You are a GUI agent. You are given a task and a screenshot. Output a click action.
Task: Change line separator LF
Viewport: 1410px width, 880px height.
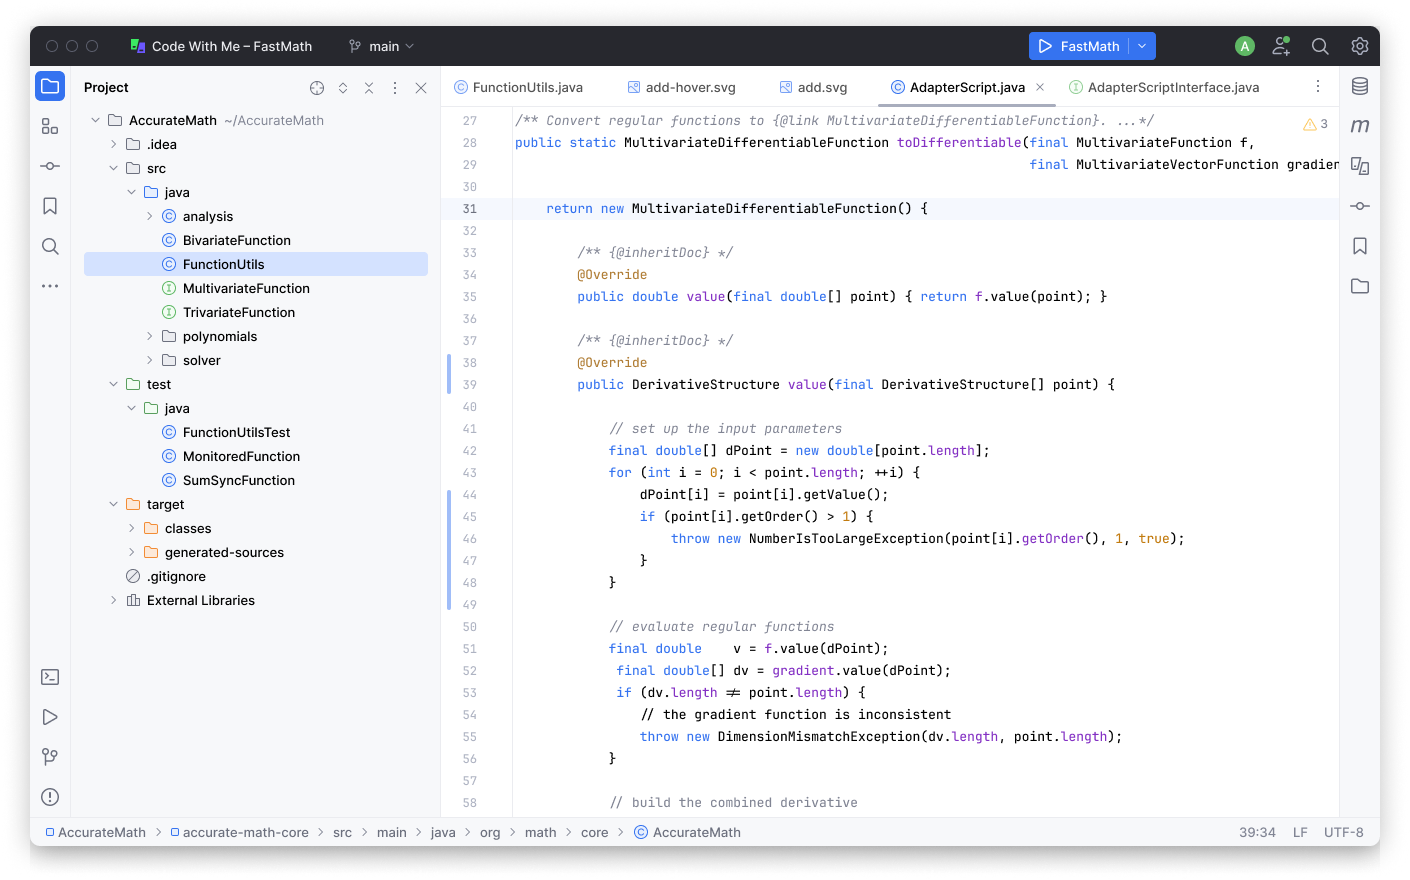(1300, 832)
